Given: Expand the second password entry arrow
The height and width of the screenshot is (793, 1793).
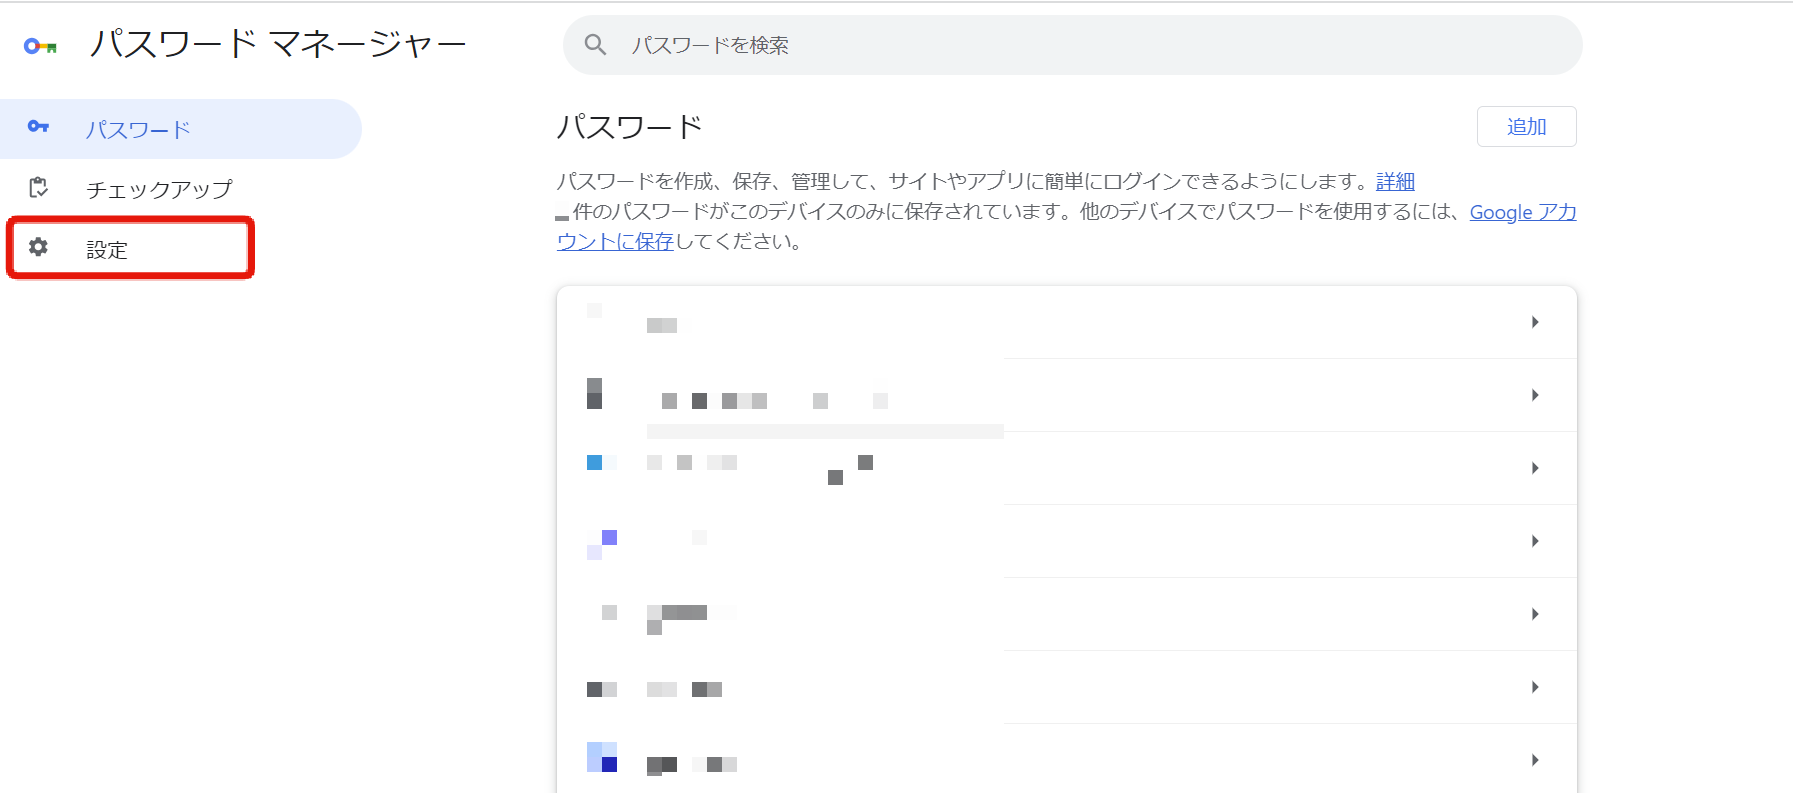Looking at the screenshot, I should coord(1535,395).
